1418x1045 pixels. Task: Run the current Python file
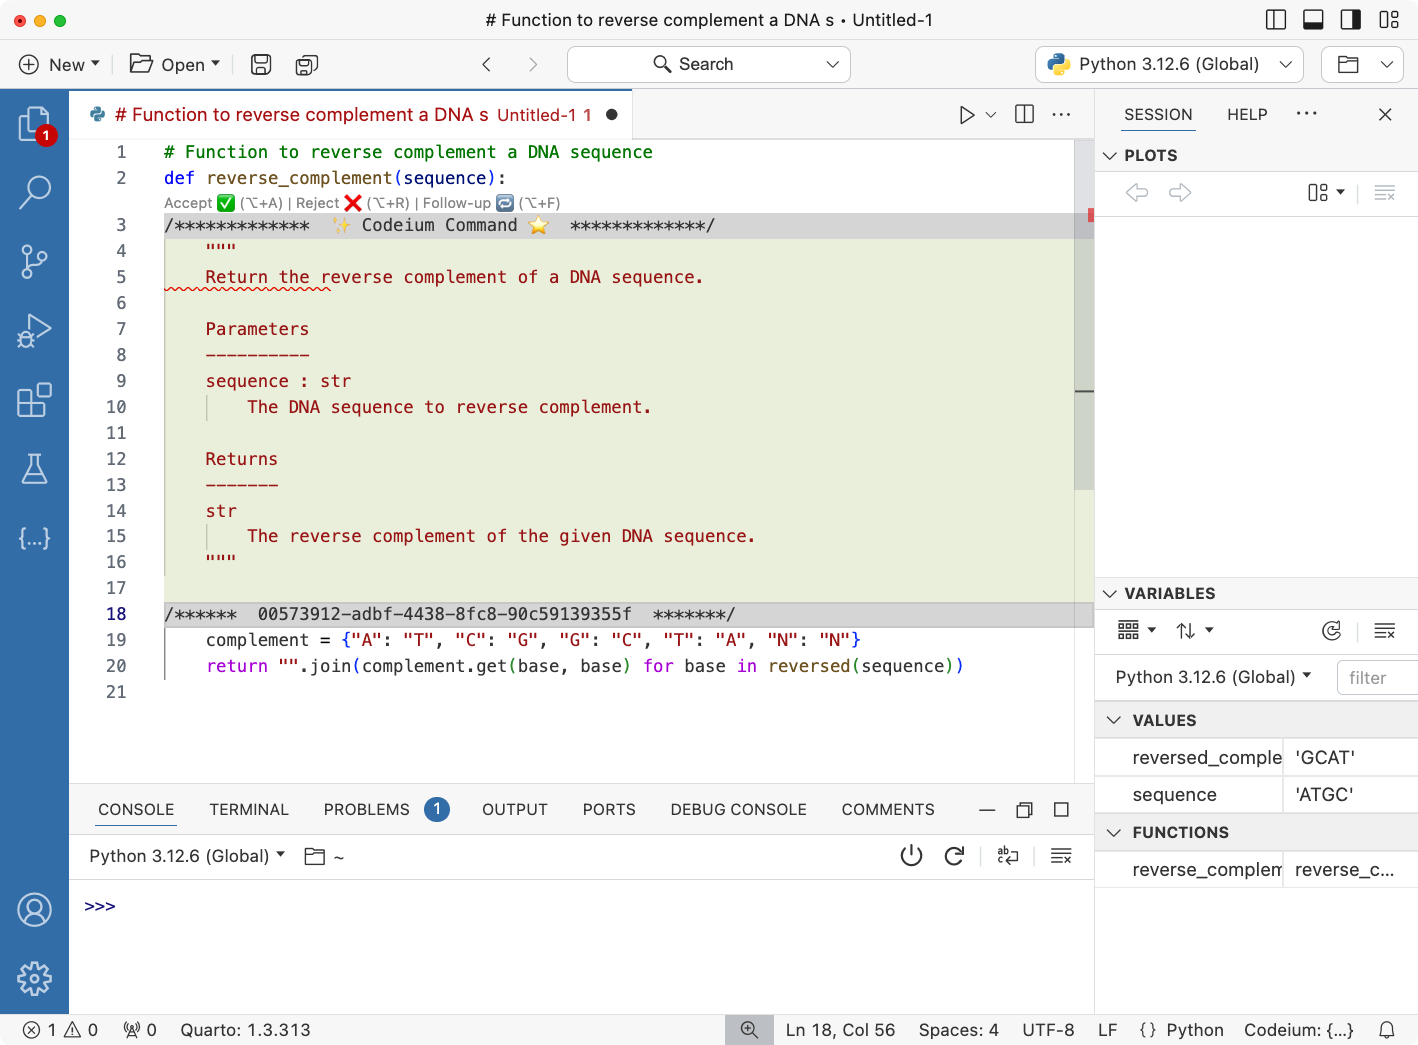pos(966,114)
